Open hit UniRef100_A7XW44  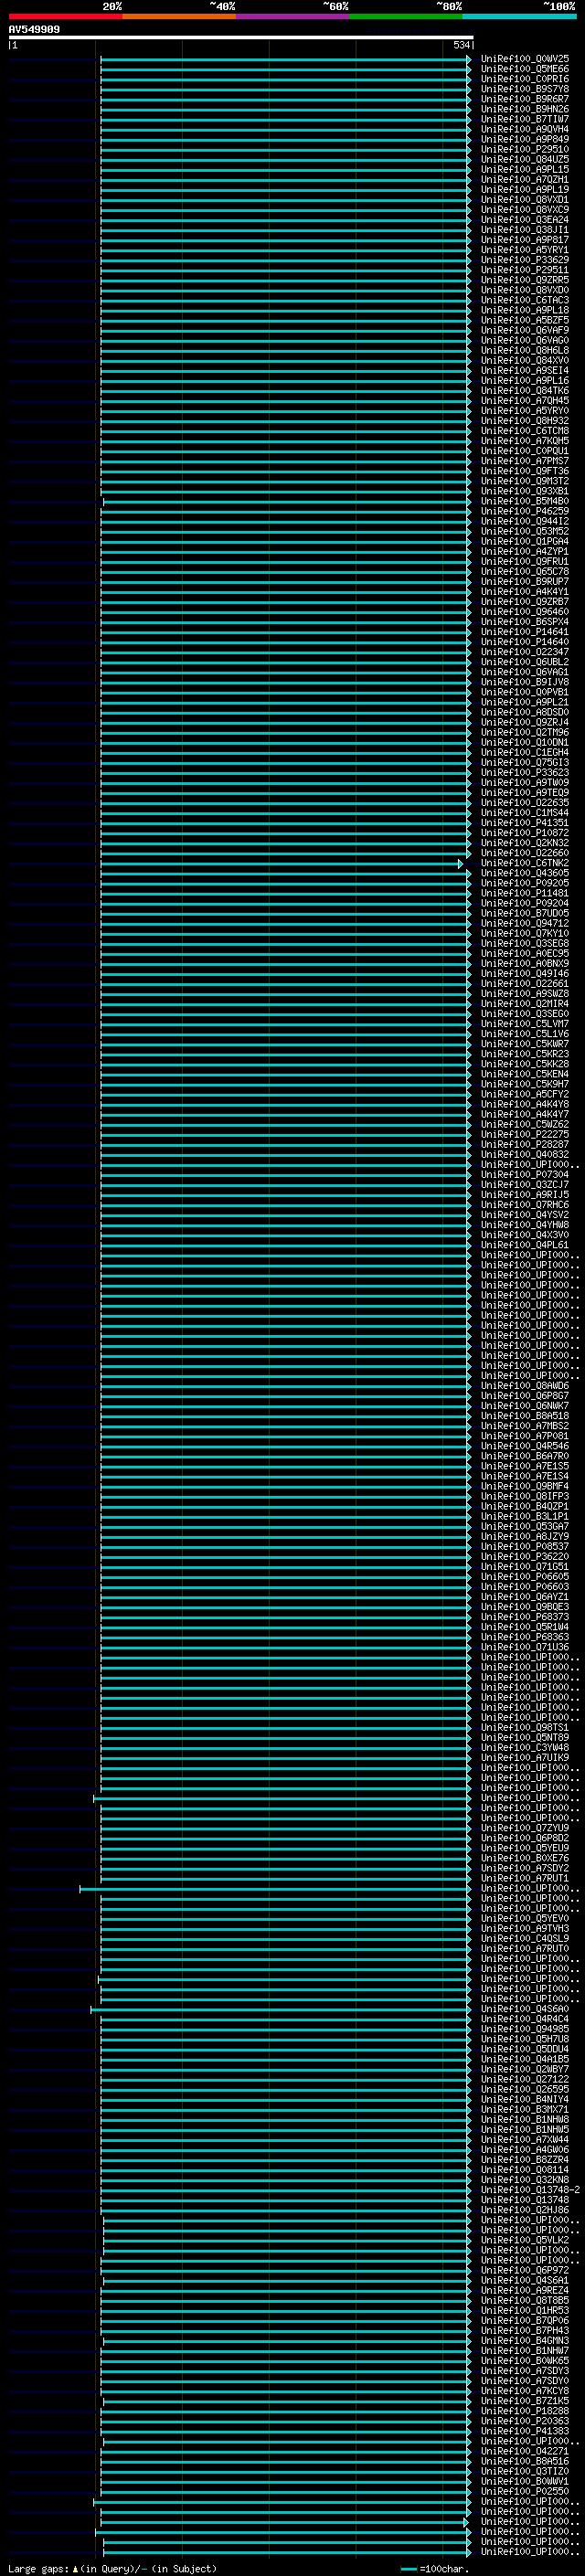525,2139
